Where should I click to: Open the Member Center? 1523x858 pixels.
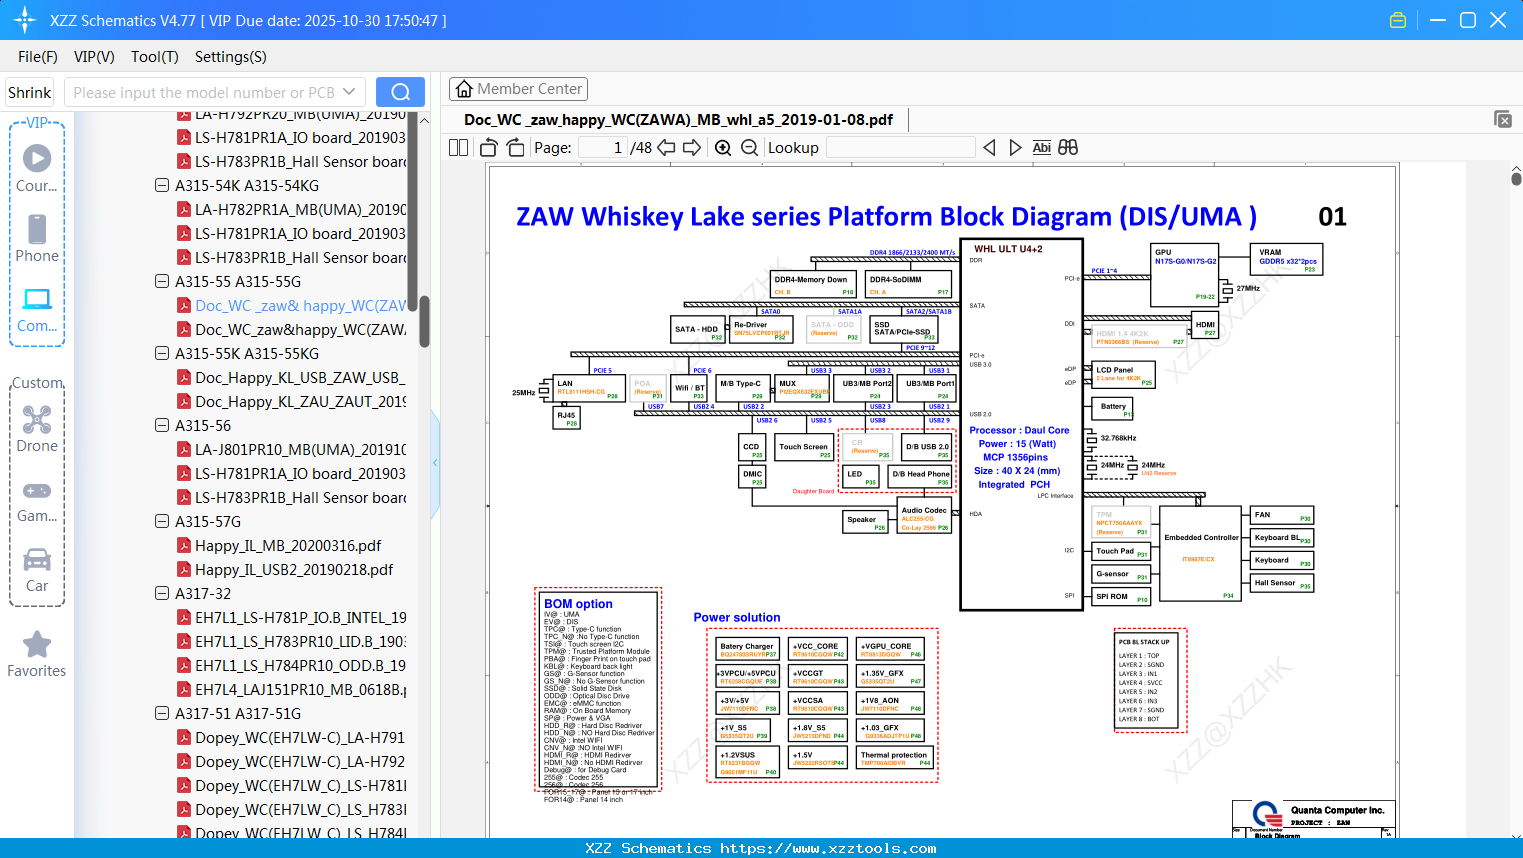point(518,89)
